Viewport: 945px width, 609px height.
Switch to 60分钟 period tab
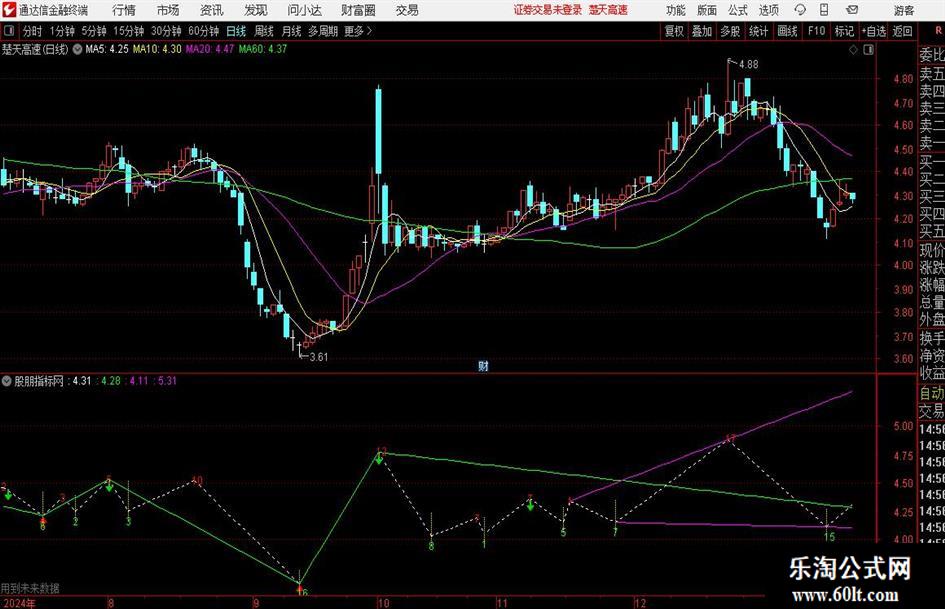204,31
